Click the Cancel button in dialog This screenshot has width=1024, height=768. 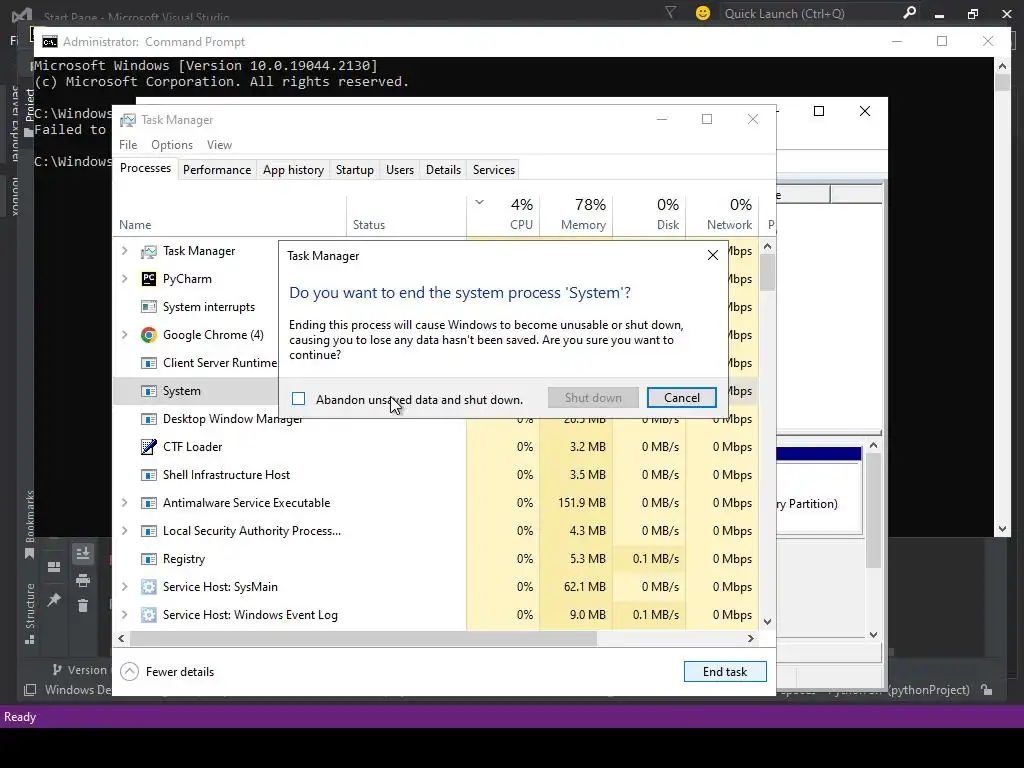click(x=682, y=398)
